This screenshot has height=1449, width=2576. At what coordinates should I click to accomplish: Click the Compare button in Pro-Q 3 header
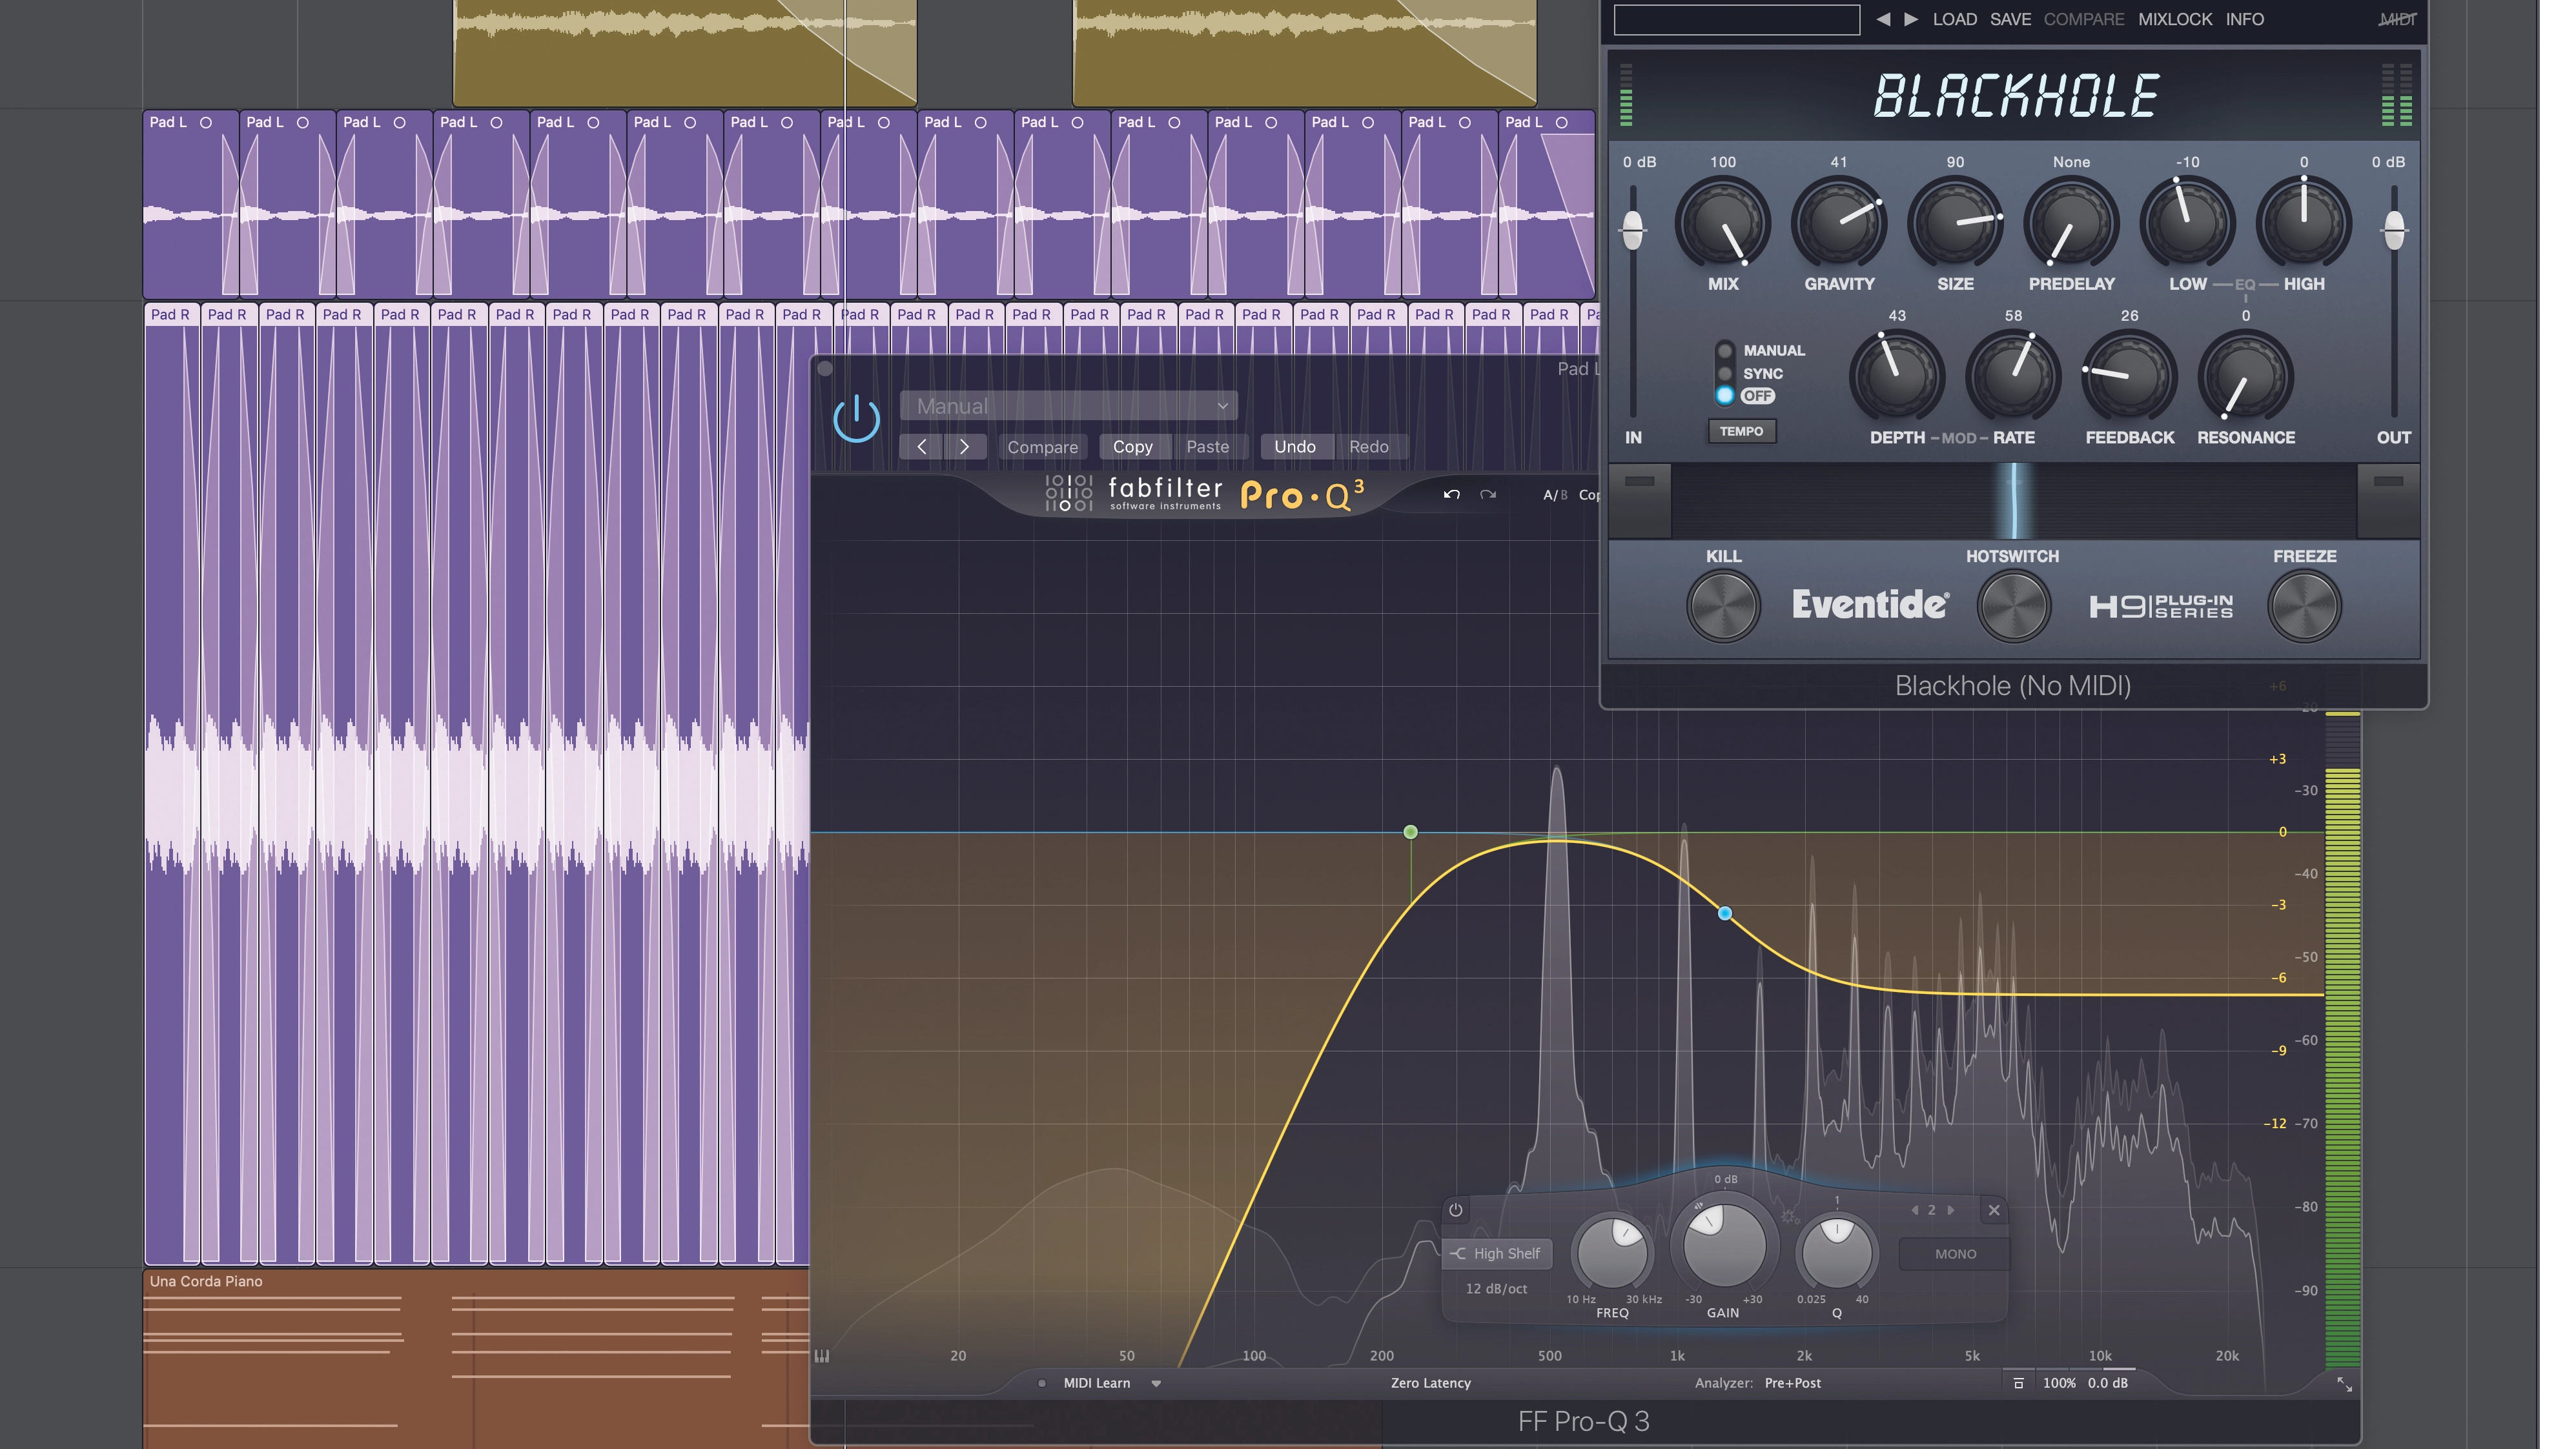coord(1042,447)
